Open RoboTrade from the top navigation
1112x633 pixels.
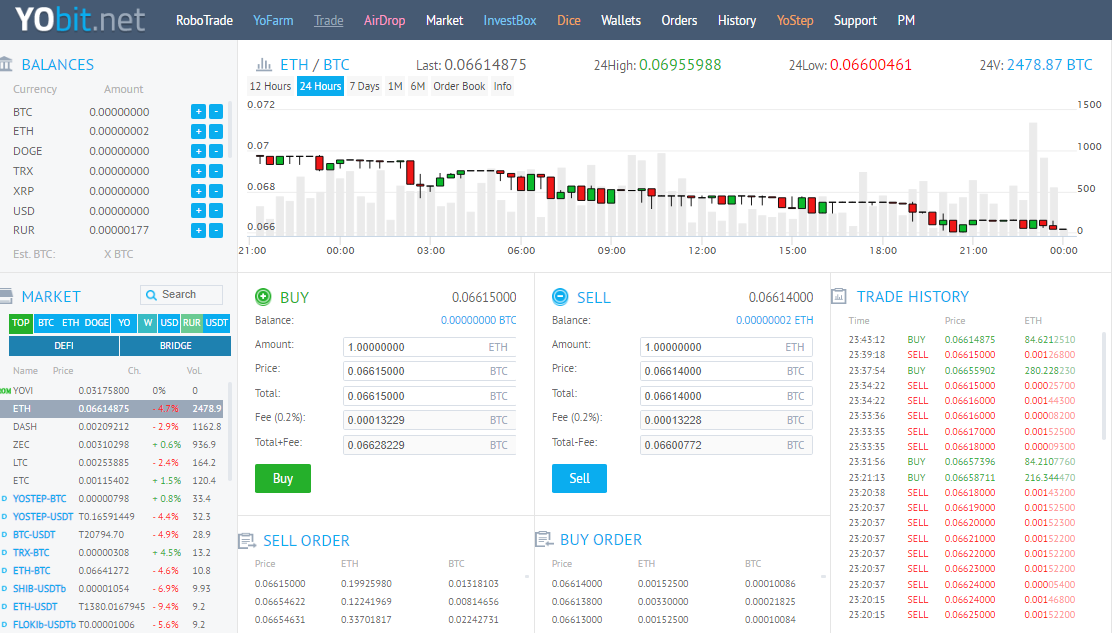(x=204, y=21)
